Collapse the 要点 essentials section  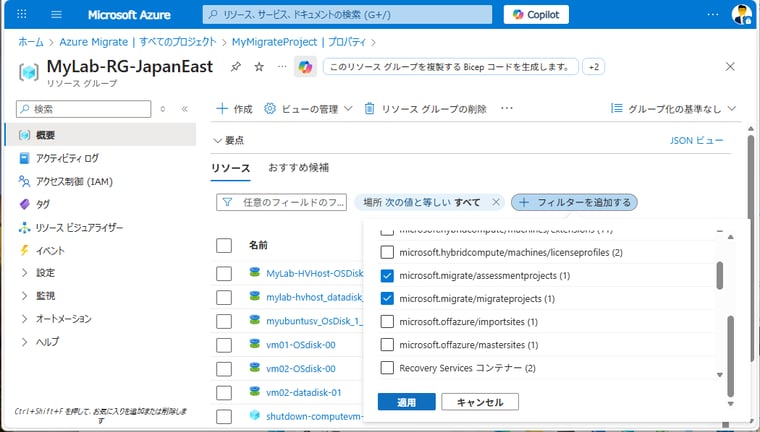(x=229, y=141)
